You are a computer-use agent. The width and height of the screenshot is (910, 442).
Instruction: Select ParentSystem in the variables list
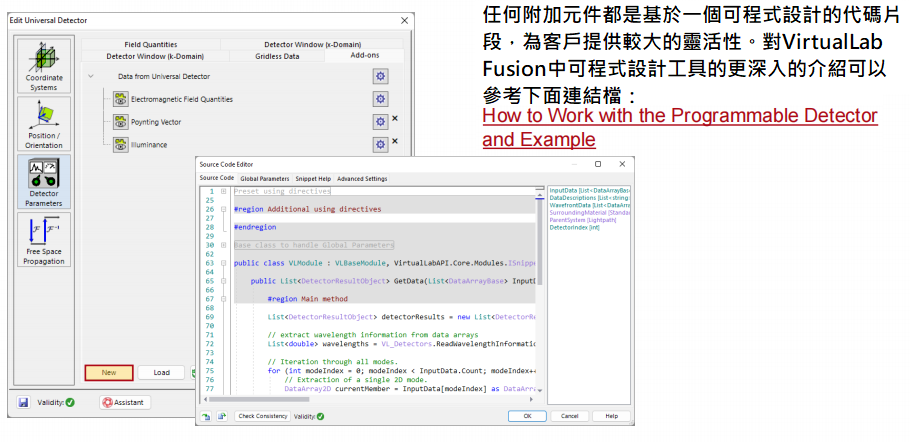point(583,220)
